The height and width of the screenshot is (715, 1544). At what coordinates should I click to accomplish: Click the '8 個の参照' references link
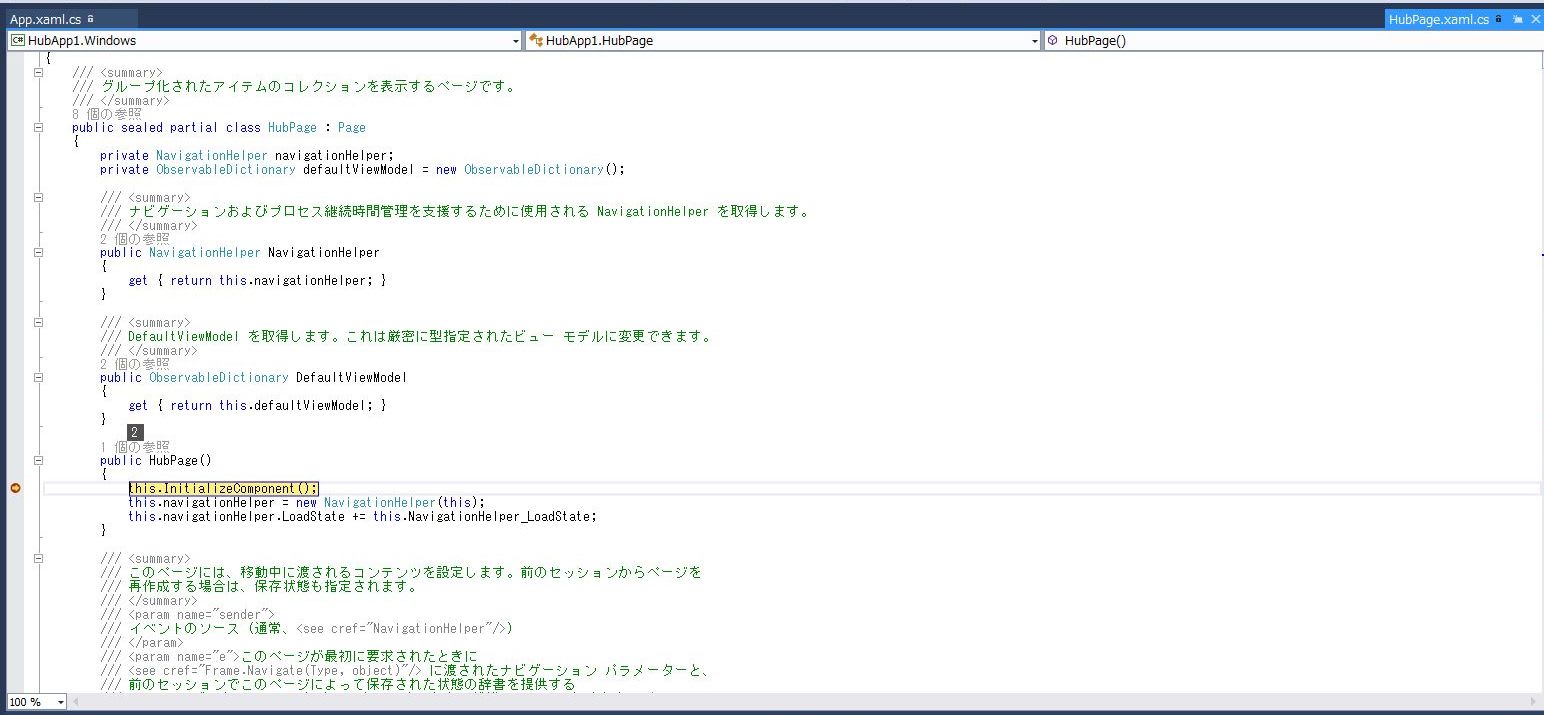pyautogui.click(x=106, y=114)
